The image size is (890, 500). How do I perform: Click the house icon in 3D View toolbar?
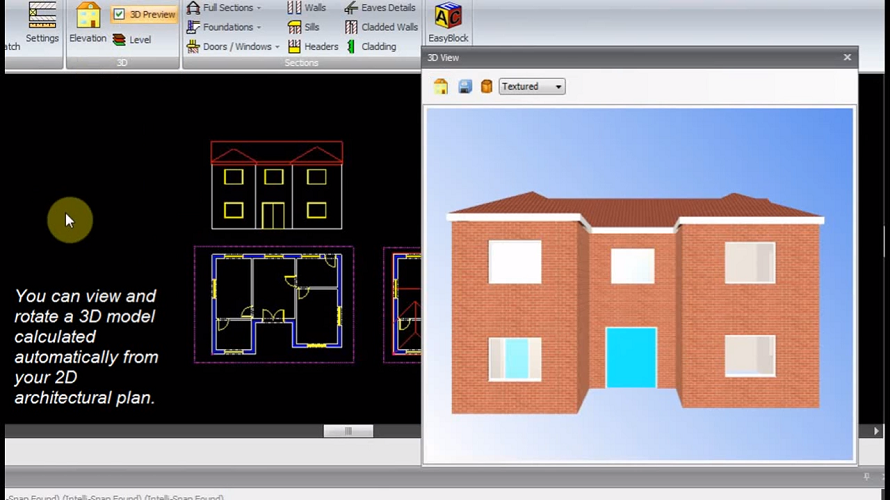point(440,87)
